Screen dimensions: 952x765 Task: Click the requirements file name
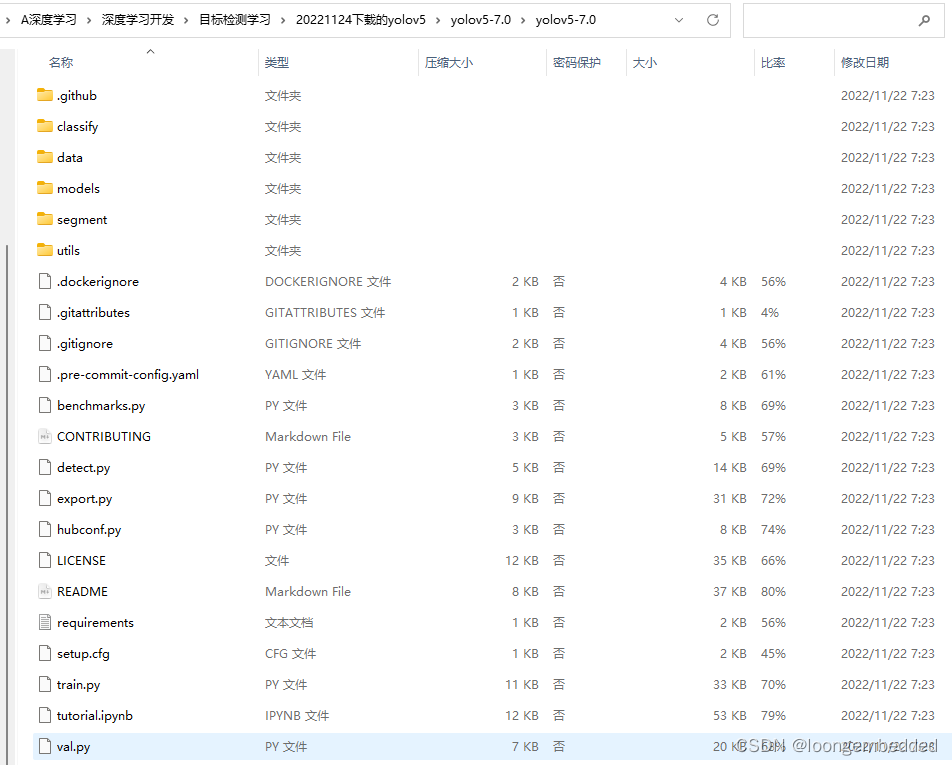(x=95, y=622)
